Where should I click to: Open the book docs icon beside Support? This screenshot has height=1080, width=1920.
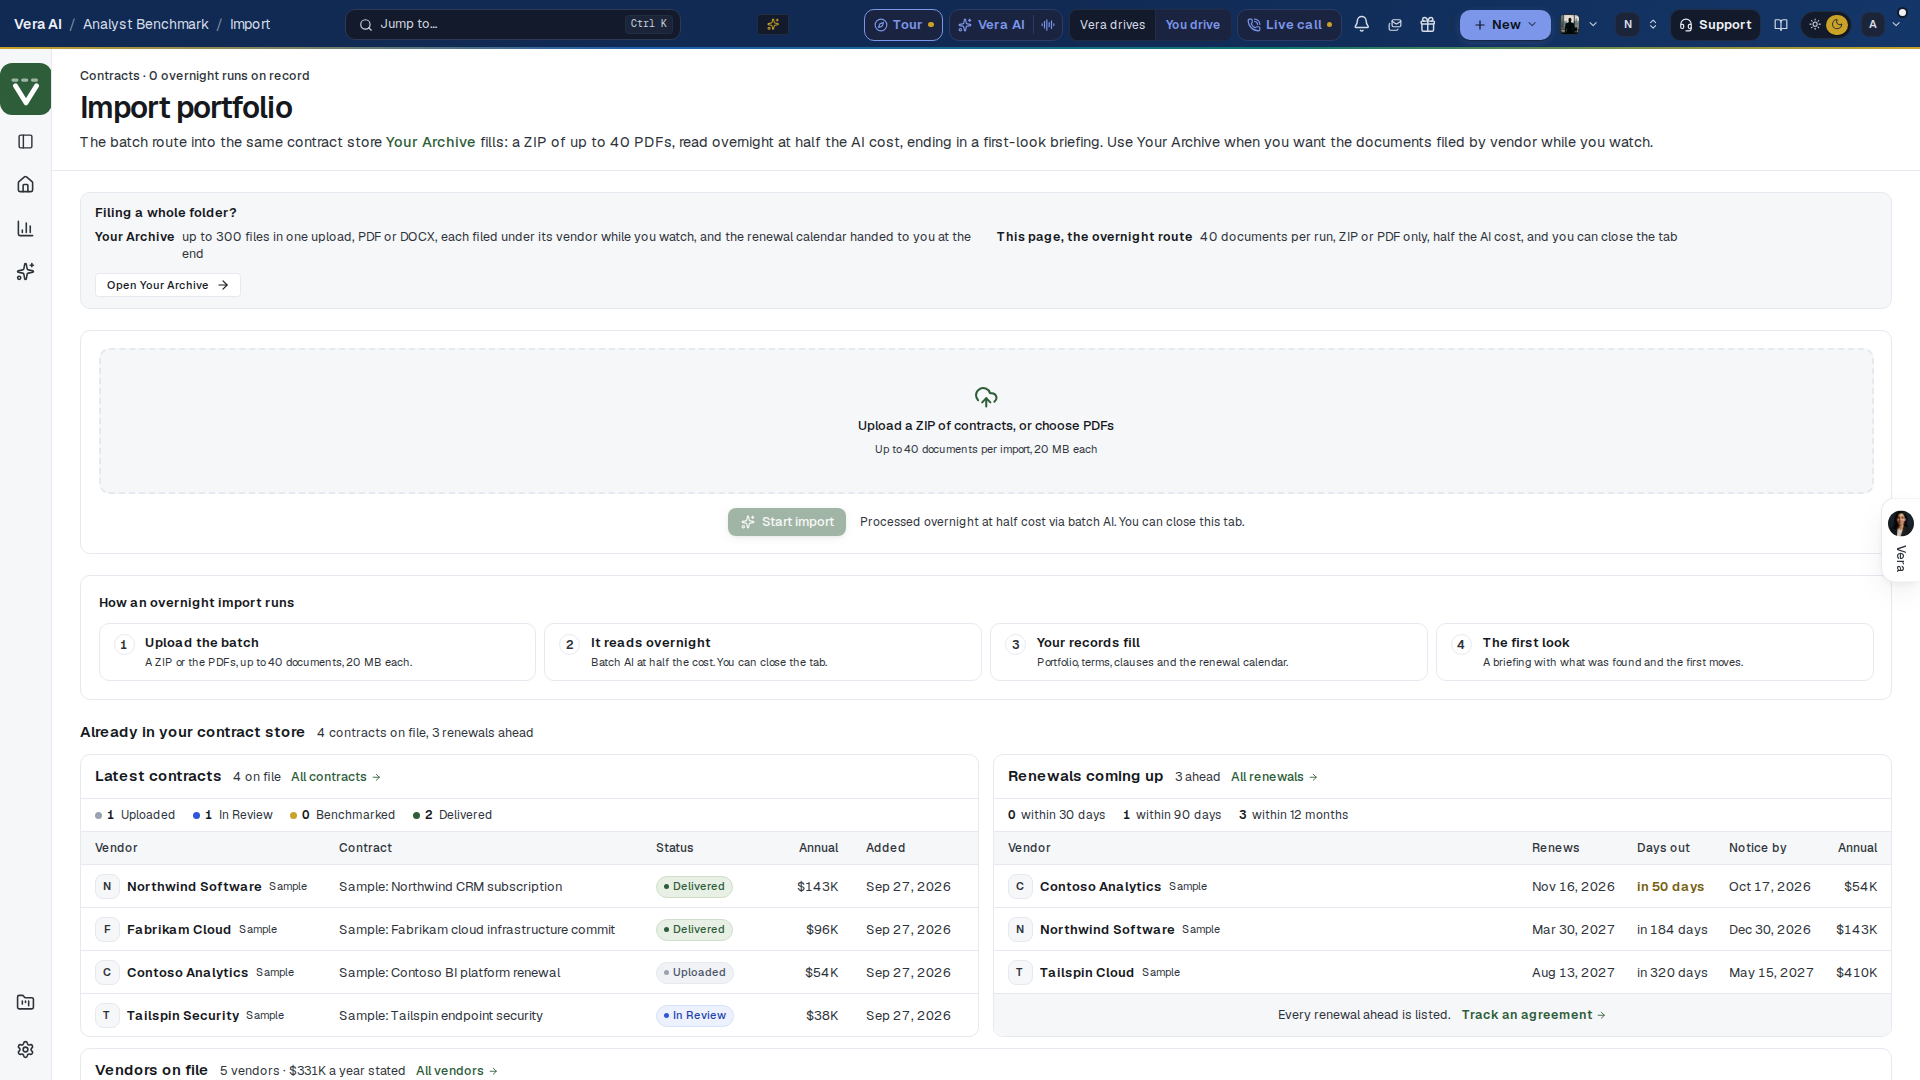1781,25
